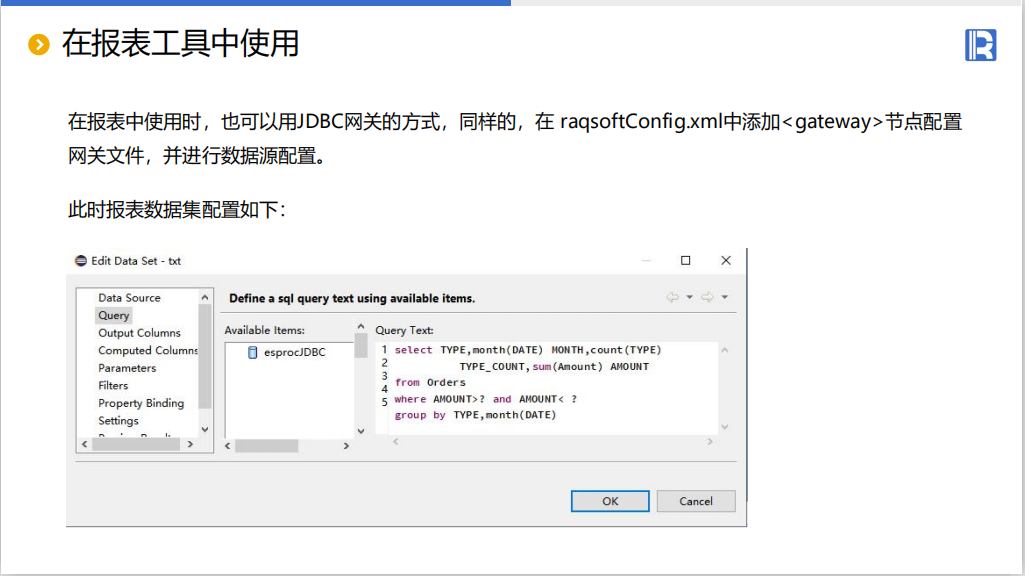Click the 'Query Text:' label
Screen dimensions: 1025x576
pos(404,331)
